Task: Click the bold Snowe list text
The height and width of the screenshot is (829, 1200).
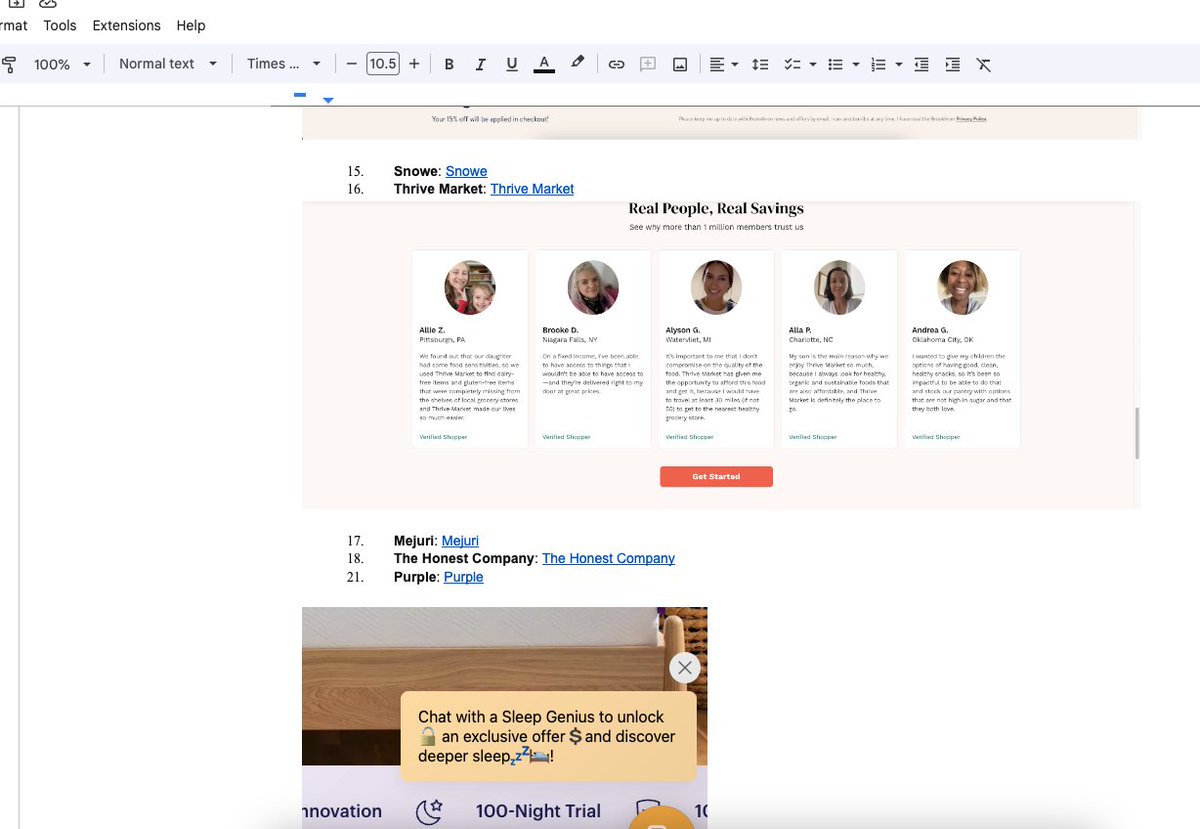Action: coord(416,171)
